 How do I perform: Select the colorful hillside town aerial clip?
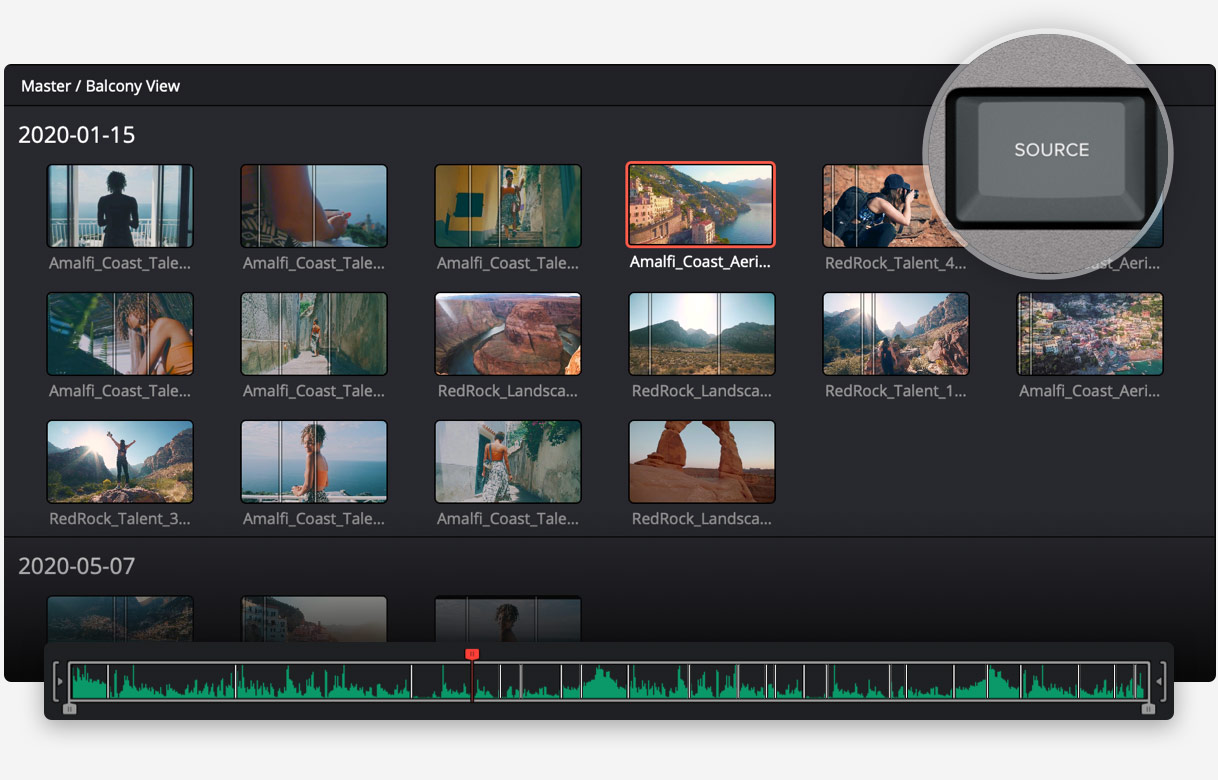(1089, 333)
